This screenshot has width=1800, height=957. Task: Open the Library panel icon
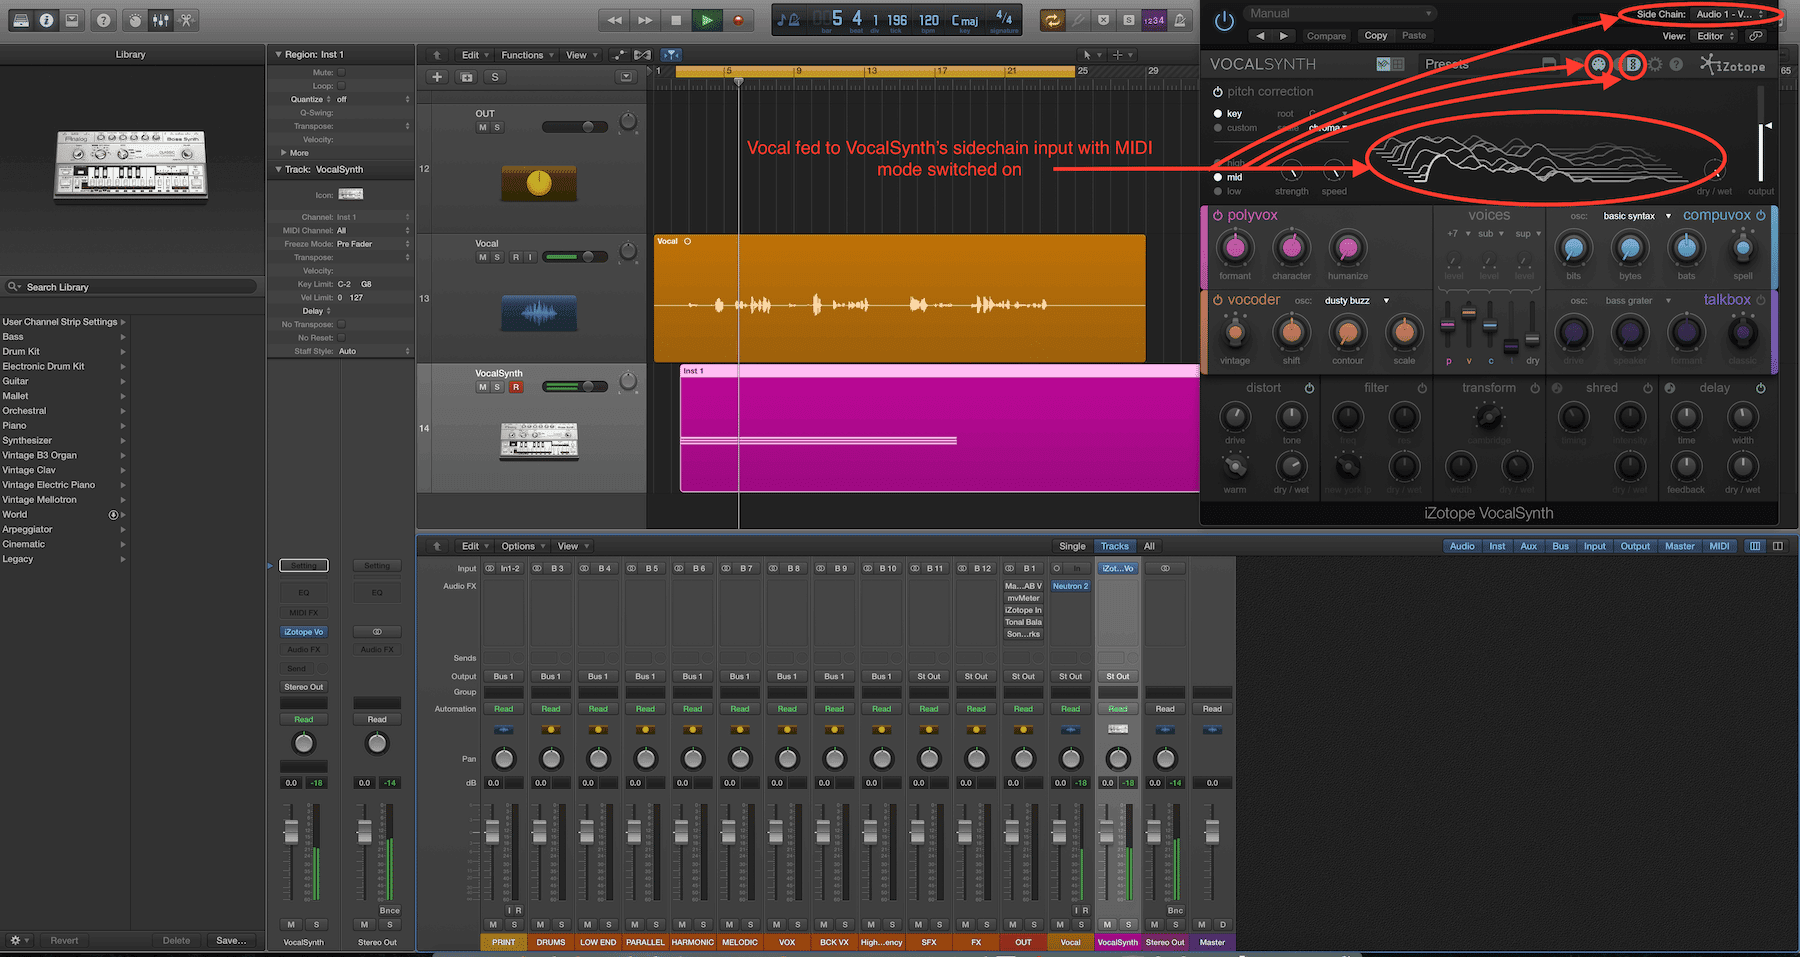21,19
